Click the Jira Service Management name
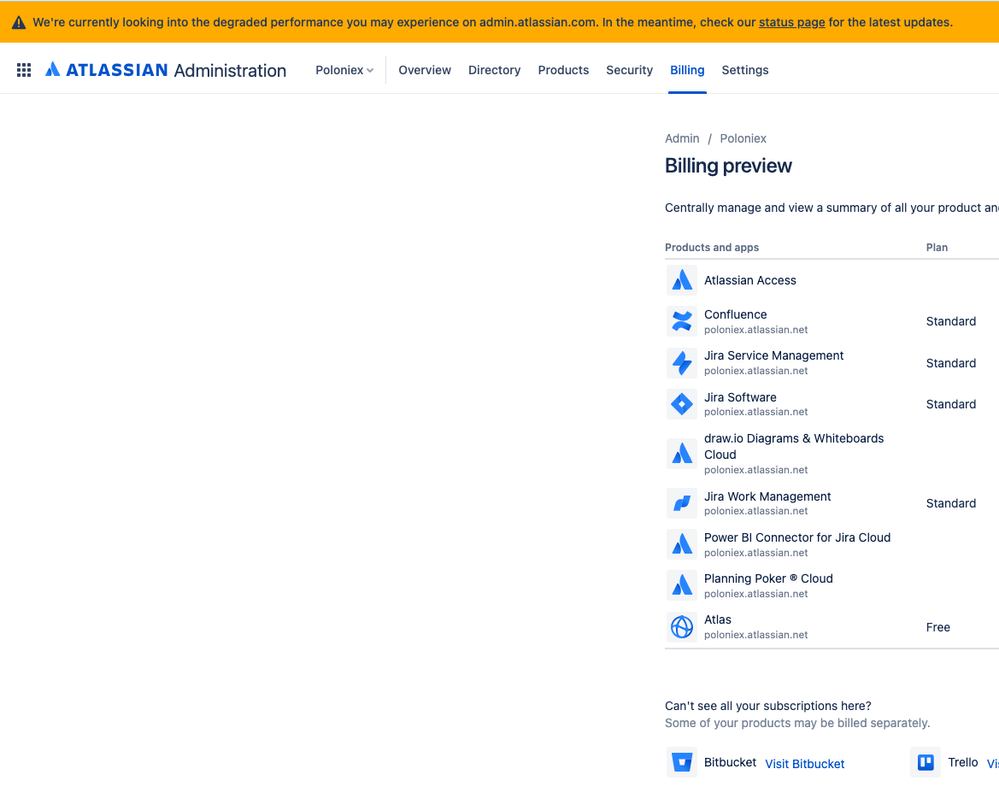This screenshot has height=786, width=999. pos(773,355)
